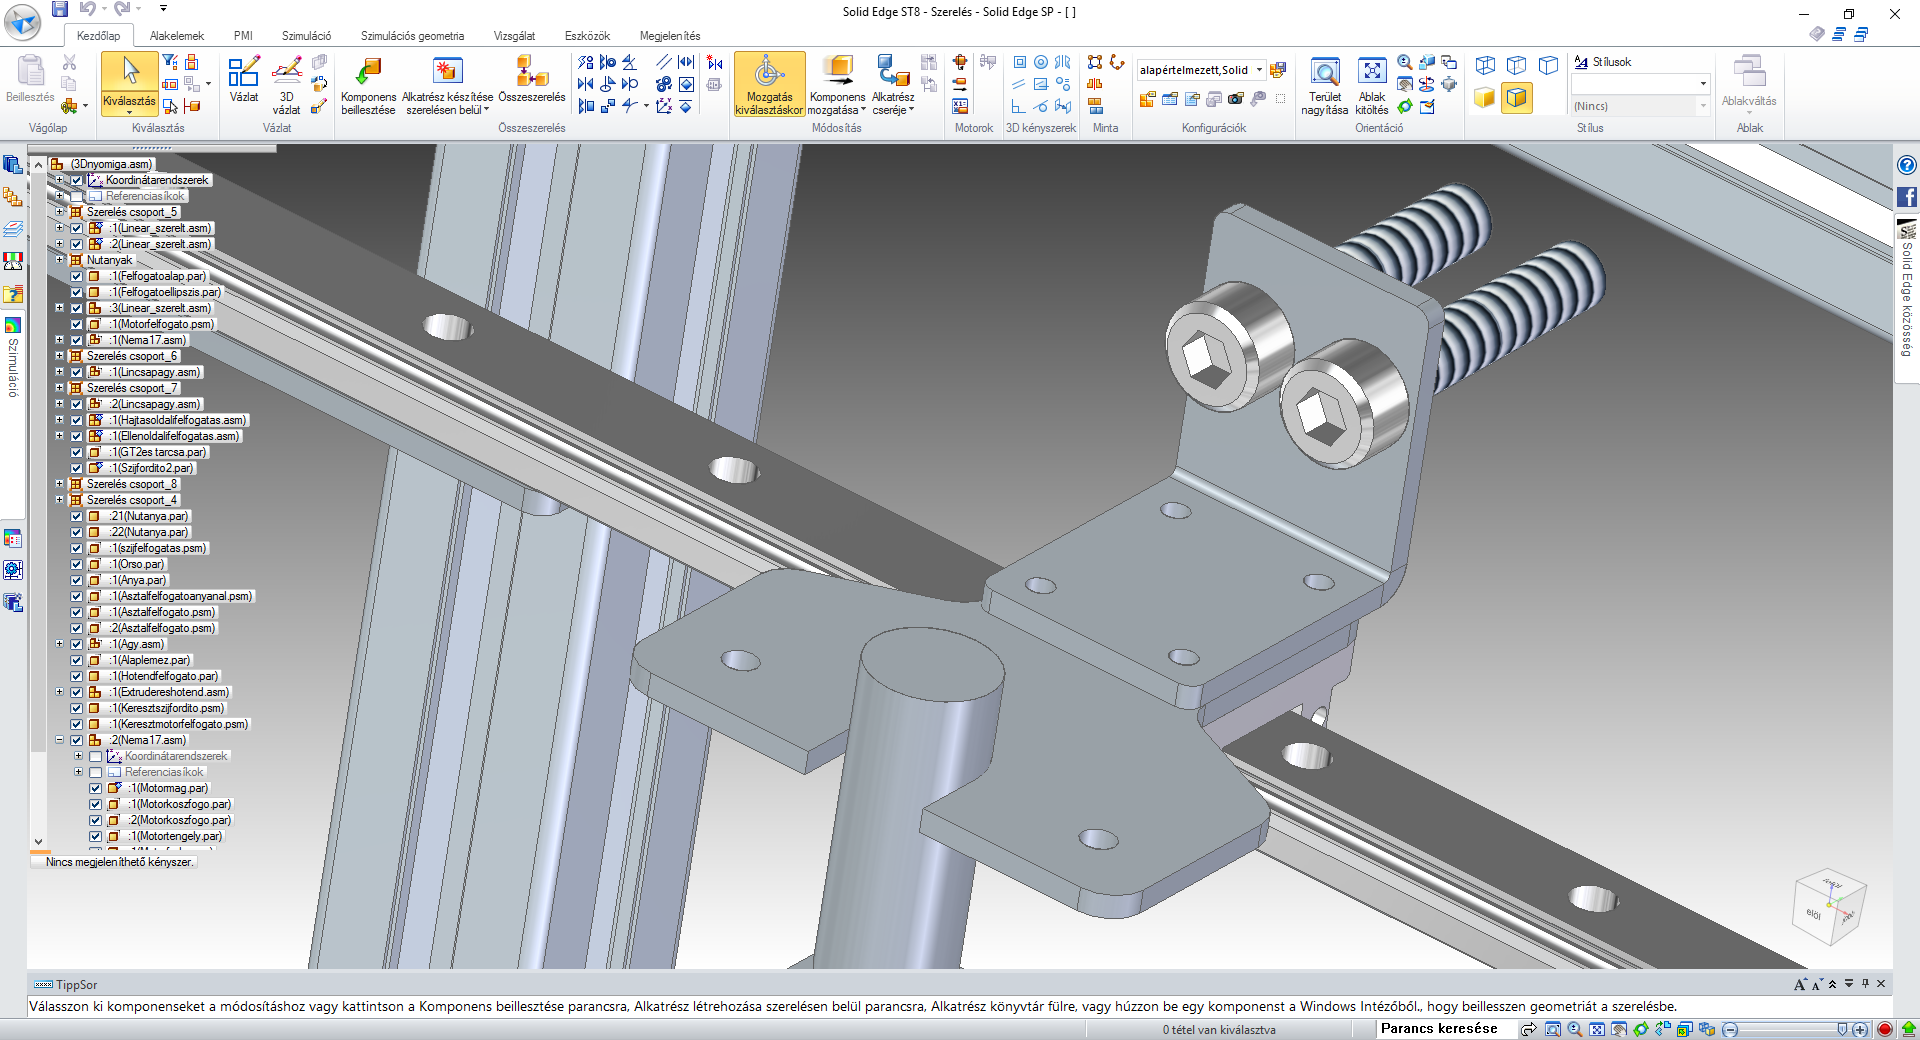The width and height of the screenshot is (1920, 1040).
Task: Open the Eszközök ribbon tab
Action: click(x=587, y=36)
